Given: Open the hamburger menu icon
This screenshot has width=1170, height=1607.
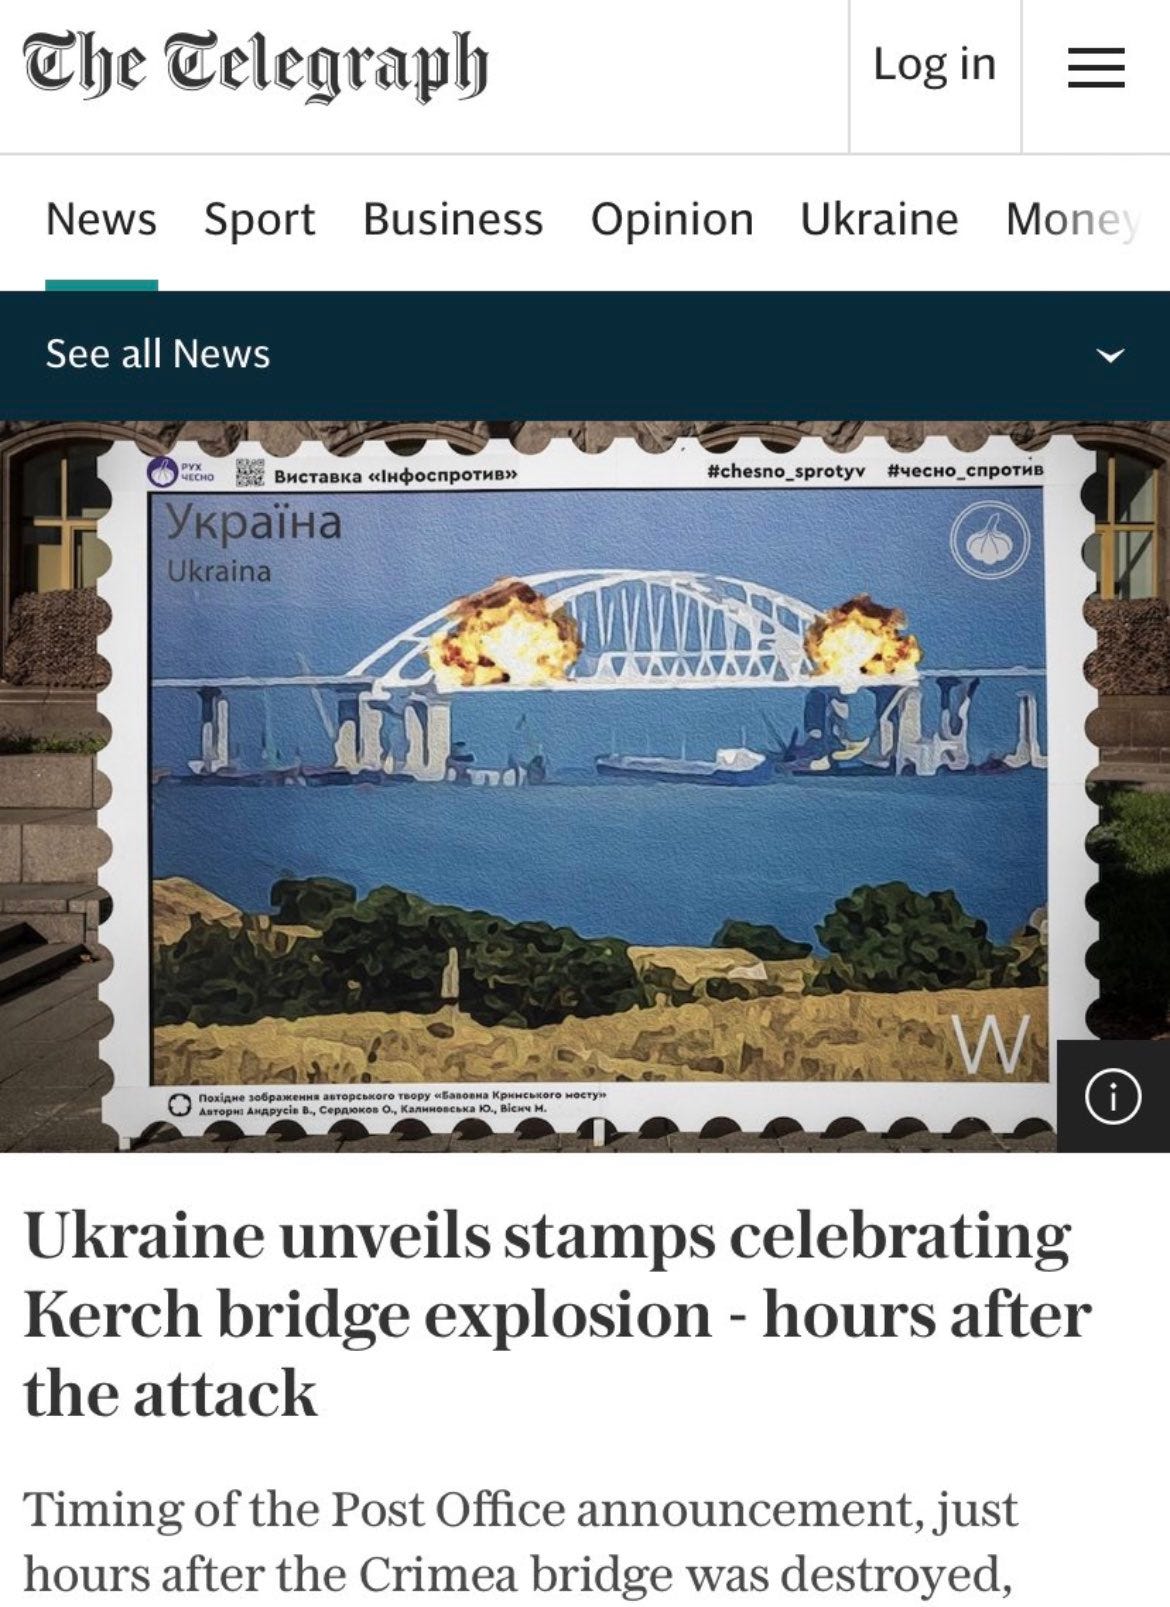Looking at the screenshot, I should 1095,67.
